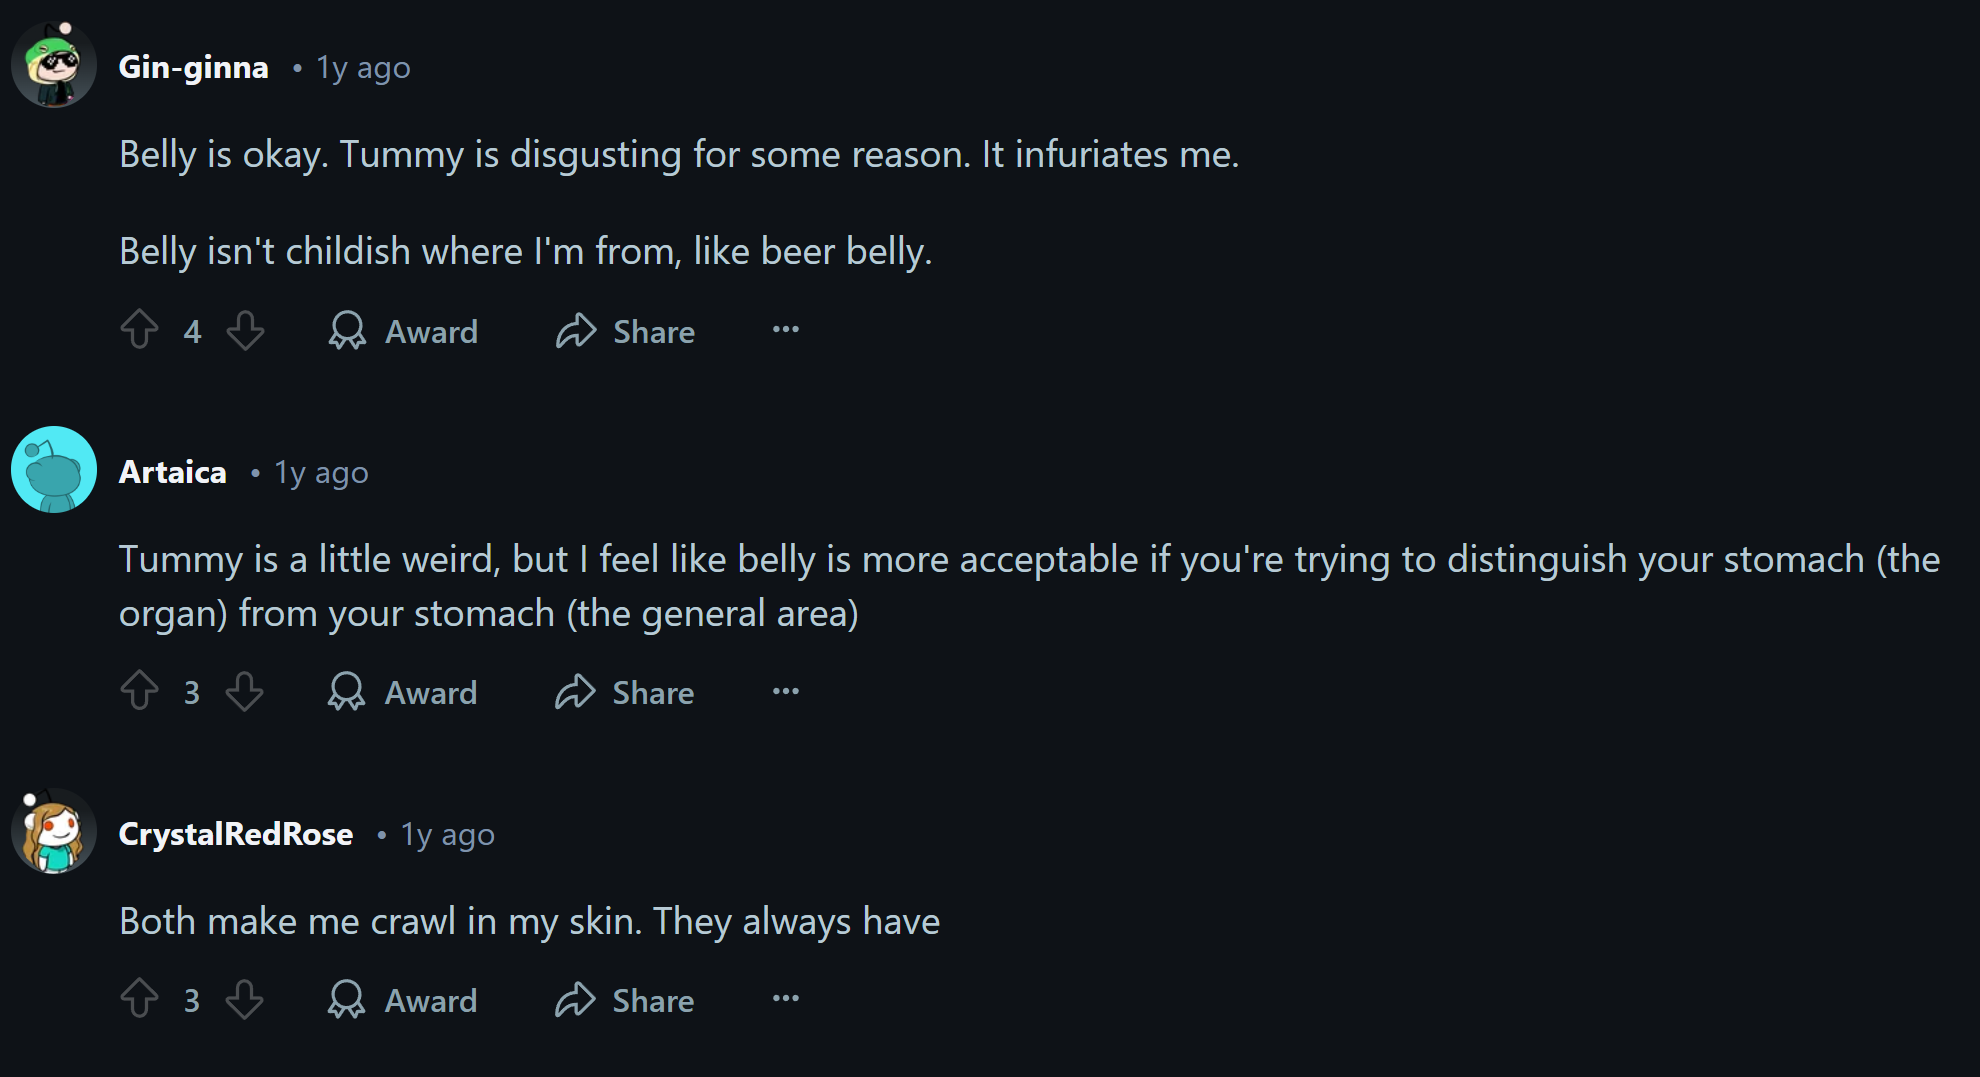This screenshot has width=1980, height=1077.
Task: Award Artaica's comment
Action: pyautogui.click(x=403, y=692)
